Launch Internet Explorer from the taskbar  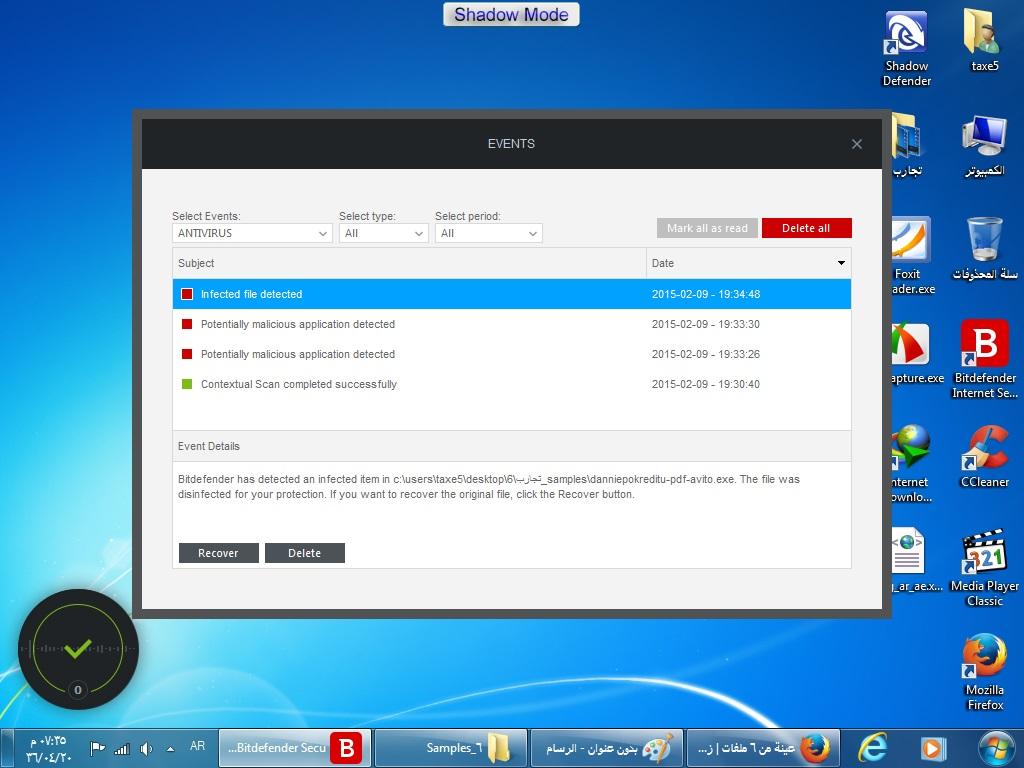[x=872, y=748]
